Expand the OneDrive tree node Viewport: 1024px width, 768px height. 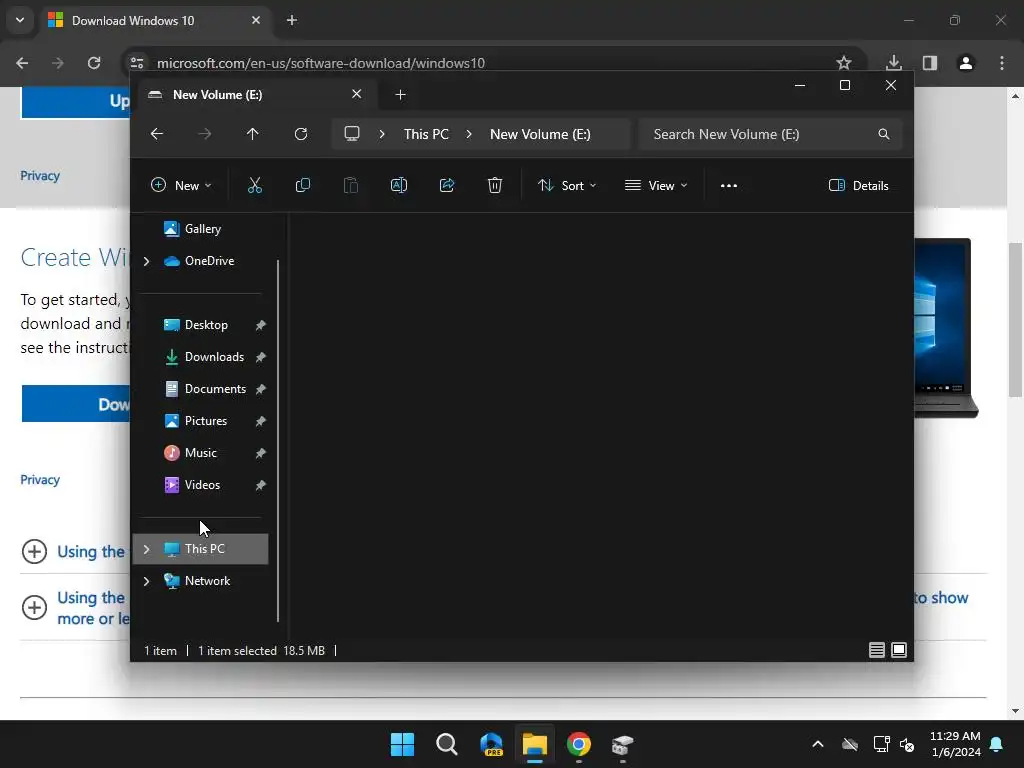pos(146,261)
